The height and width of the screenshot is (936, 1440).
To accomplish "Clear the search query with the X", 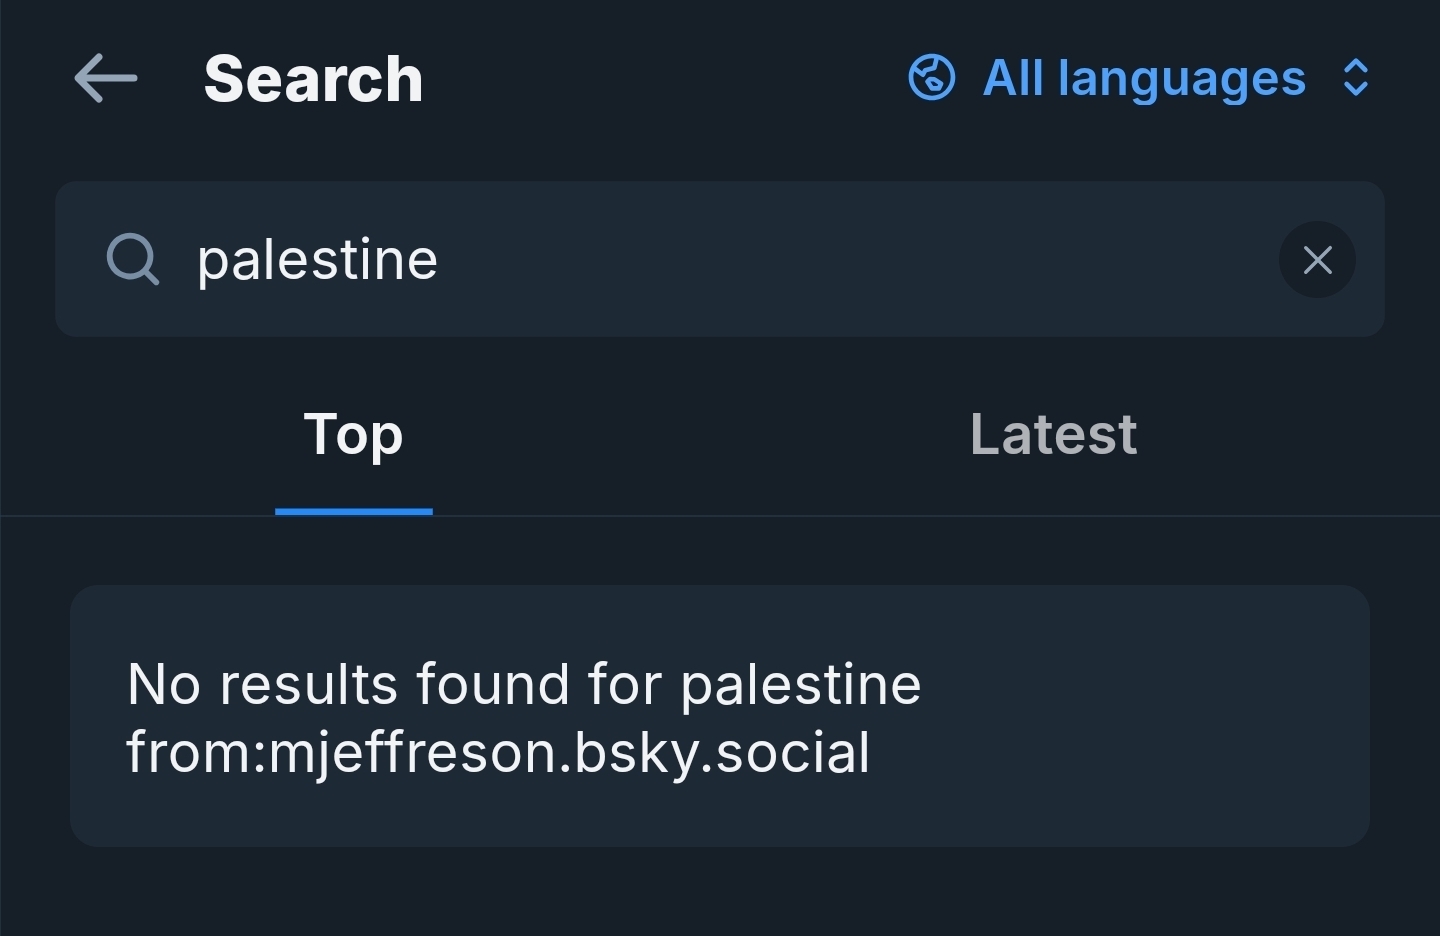I will [1317, 260].
